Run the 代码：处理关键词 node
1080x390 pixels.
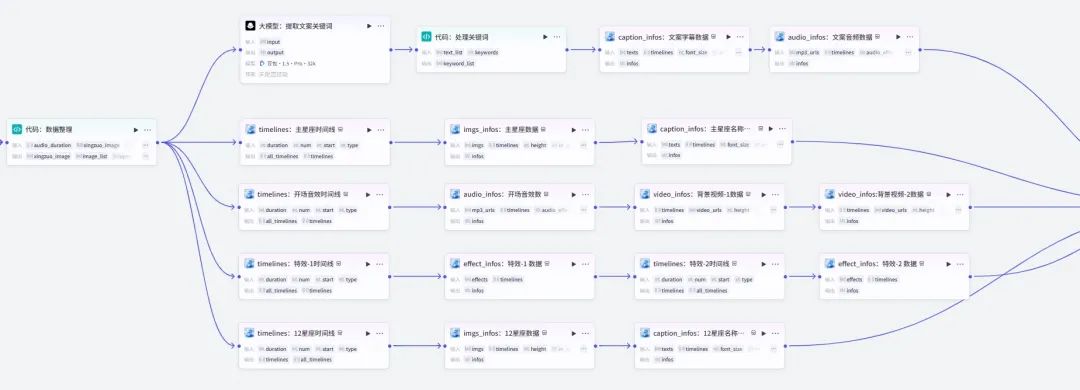(x=546, y=37)
